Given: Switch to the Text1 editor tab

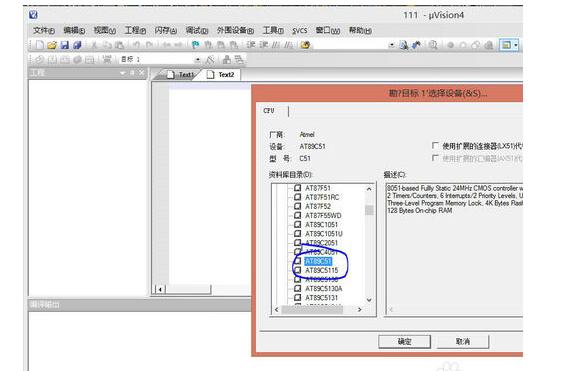Looking at the screenshot, I should coord(181,74).
